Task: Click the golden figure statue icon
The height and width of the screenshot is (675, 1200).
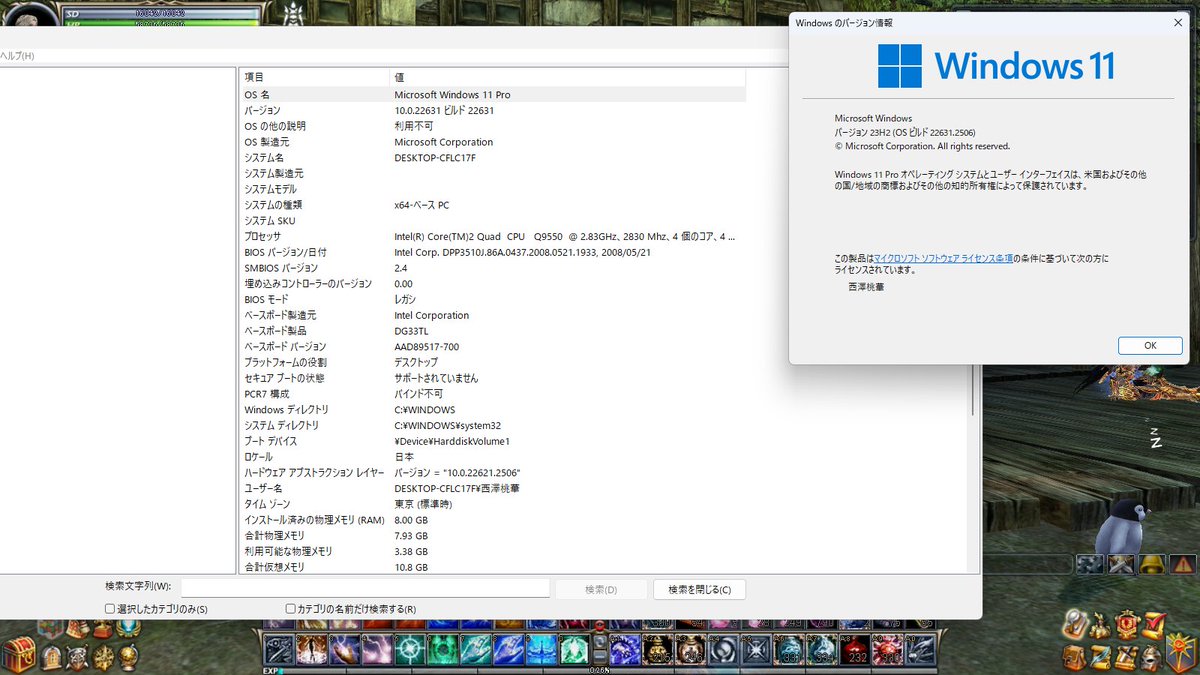Action: point(1101,624)
